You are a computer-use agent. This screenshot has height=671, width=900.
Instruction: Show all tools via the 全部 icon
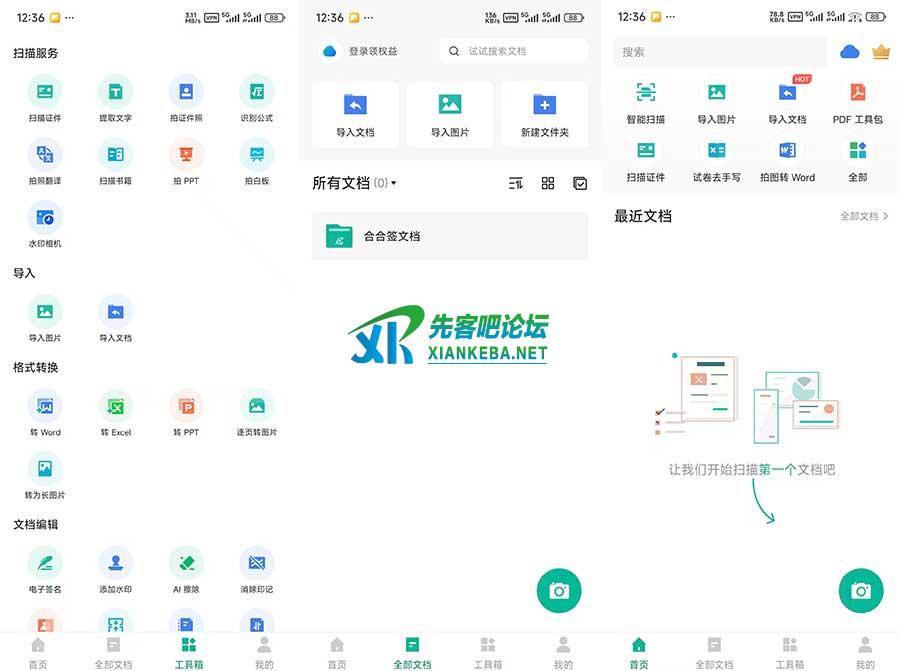point(857,158)
